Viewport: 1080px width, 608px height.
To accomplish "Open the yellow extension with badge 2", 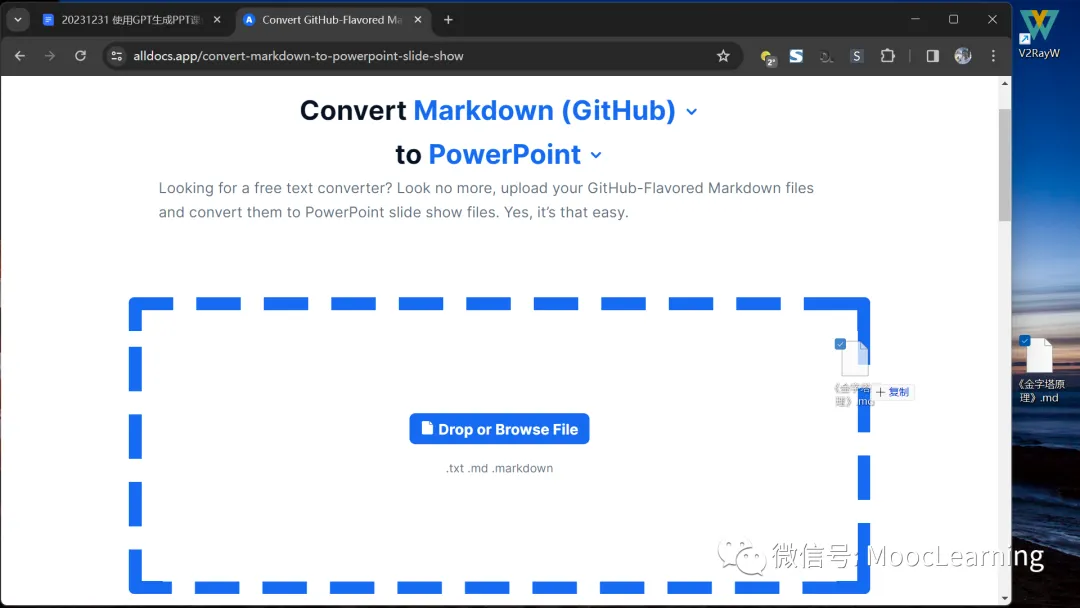I will pyautogui.click(x=767, y=57).
